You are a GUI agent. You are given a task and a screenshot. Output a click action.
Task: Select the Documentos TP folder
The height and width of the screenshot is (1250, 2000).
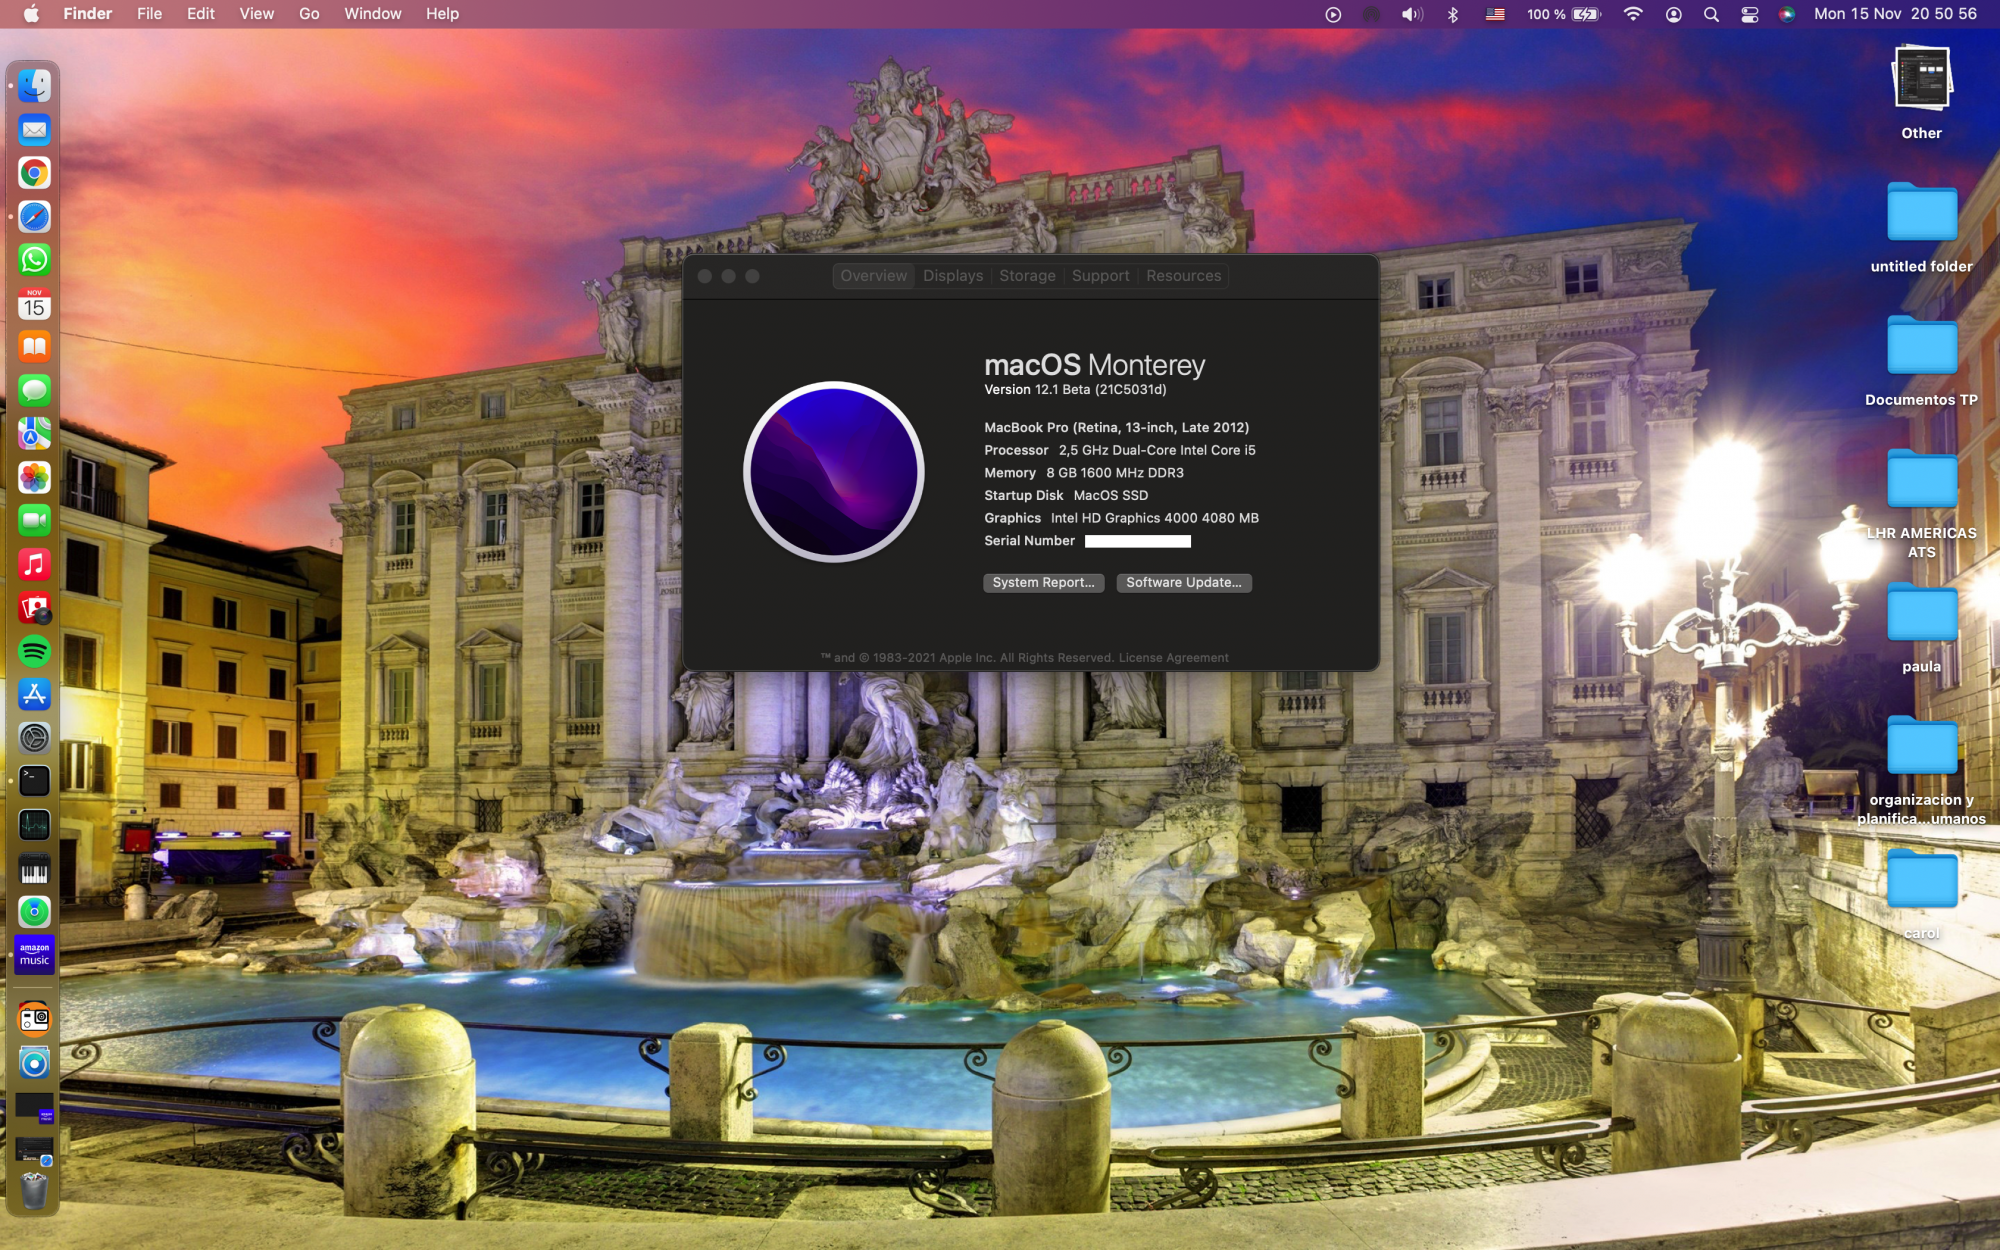click(1921, 347)
